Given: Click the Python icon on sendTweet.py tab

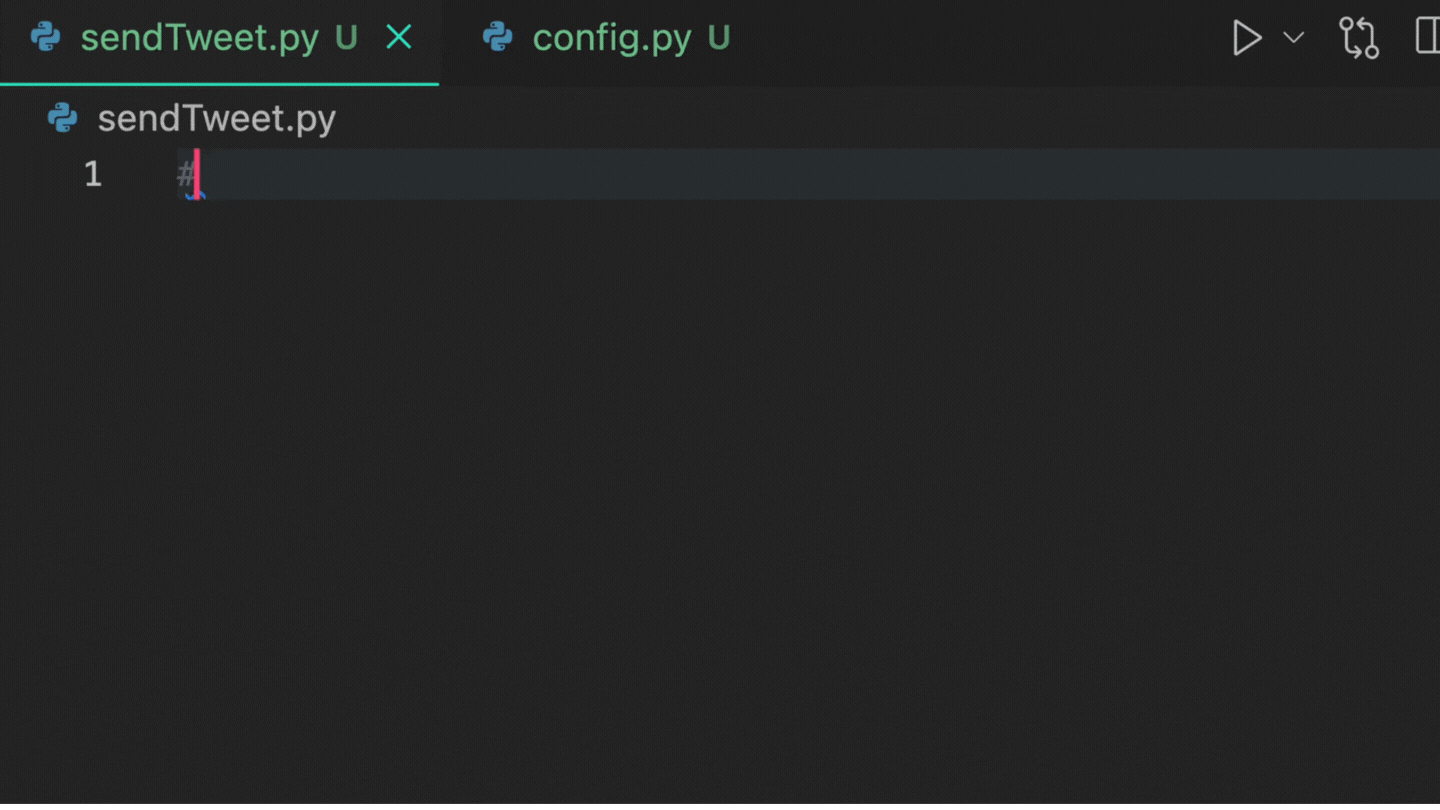Looking at the screenshot, I should click(47, 38).
